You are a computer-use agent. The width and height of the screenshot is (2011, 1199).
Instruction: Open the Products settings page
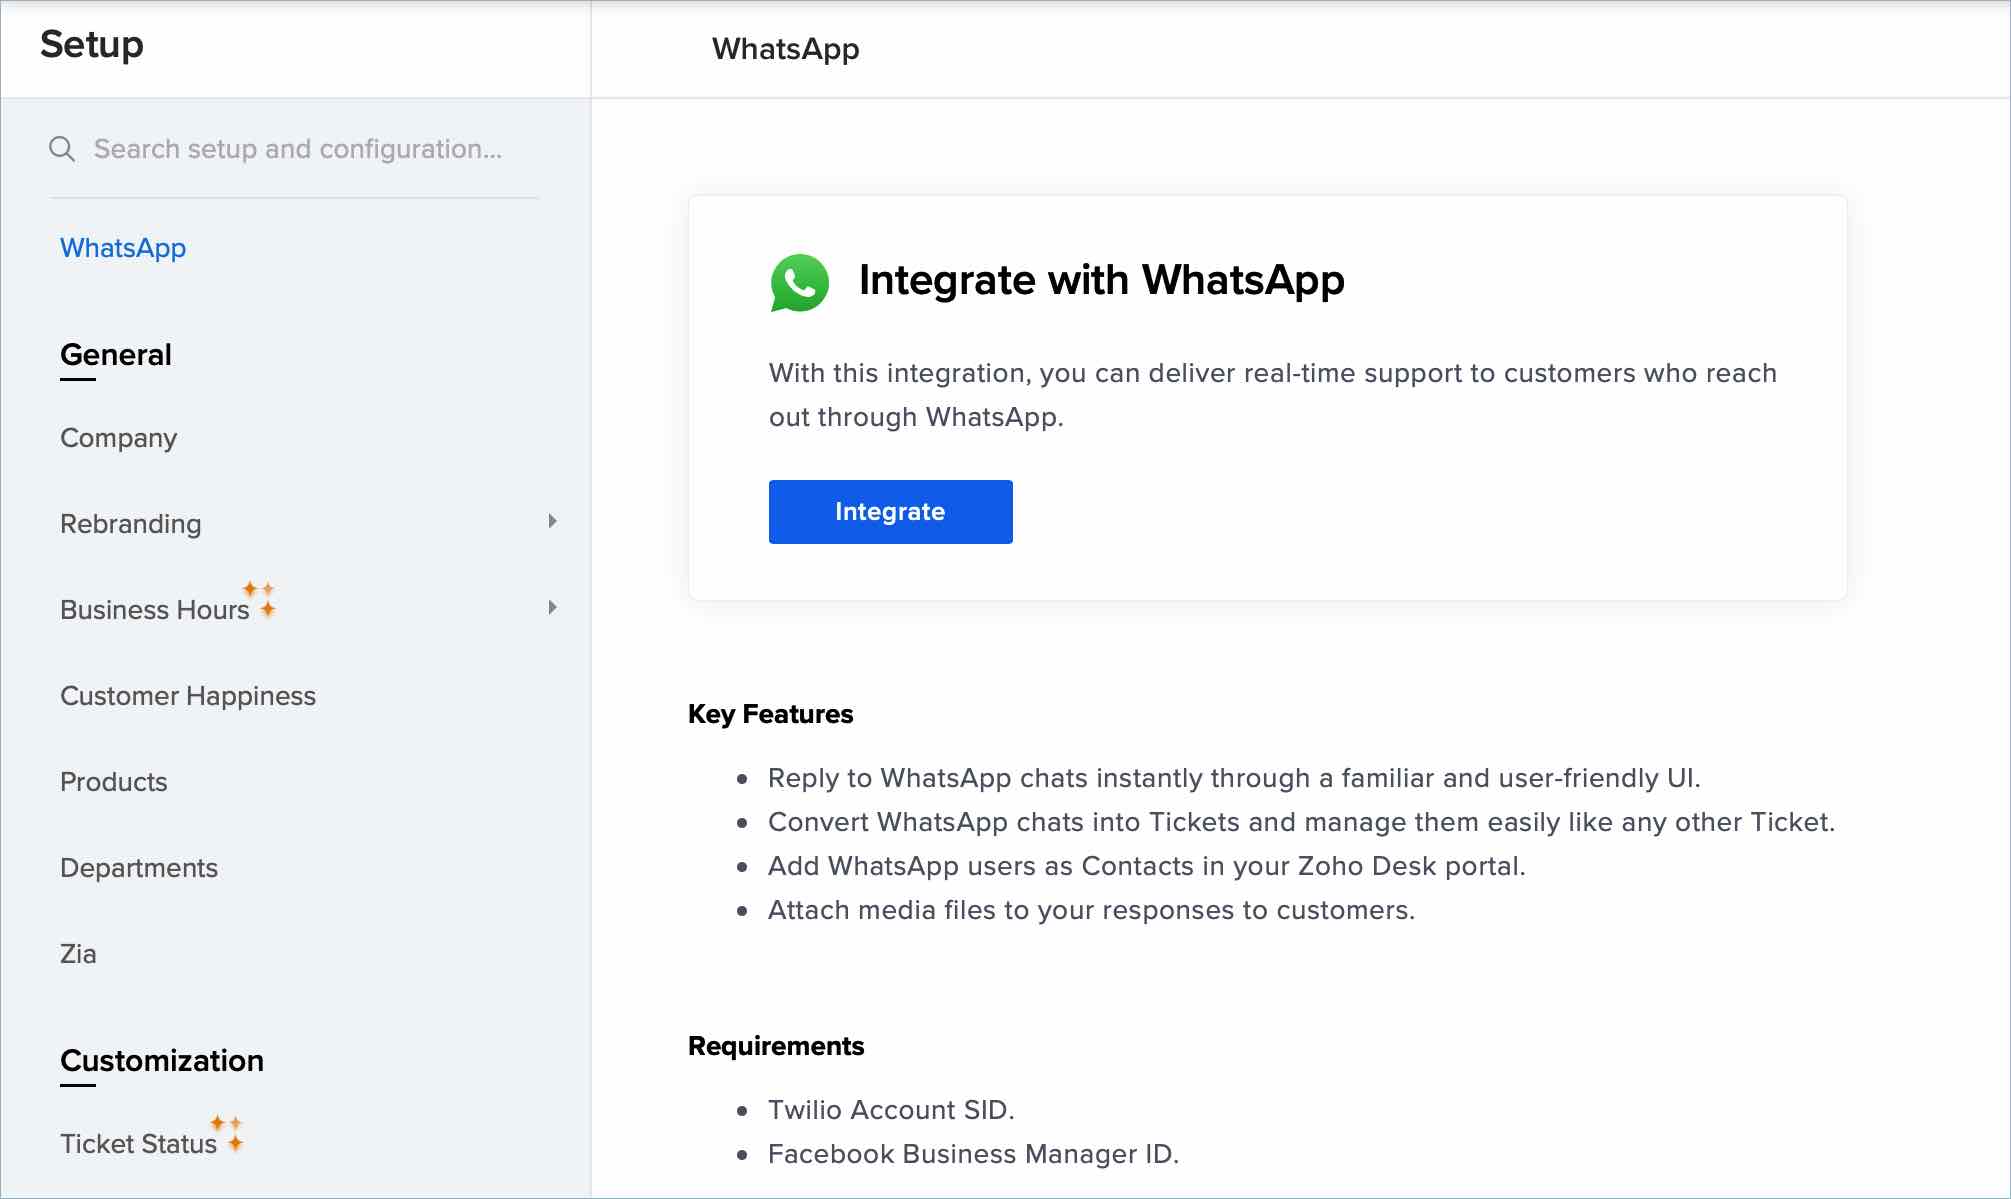(x=113, y=782)
